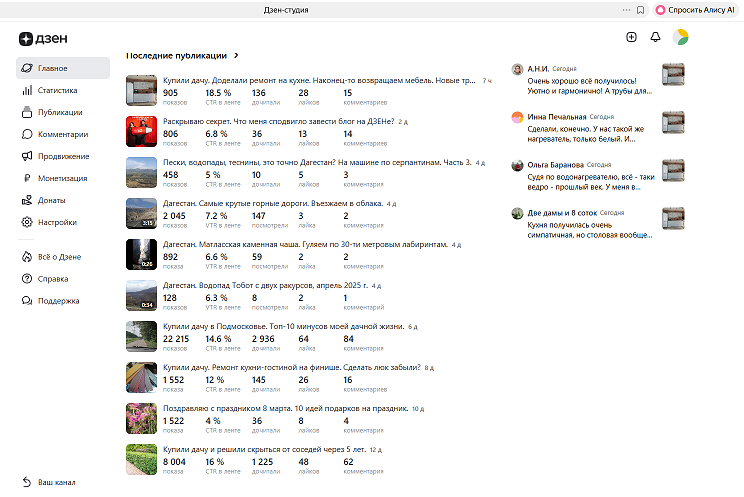Screen dimensions: 744x497
Task: Click the Дзен logo
Action: coord(43,38)
